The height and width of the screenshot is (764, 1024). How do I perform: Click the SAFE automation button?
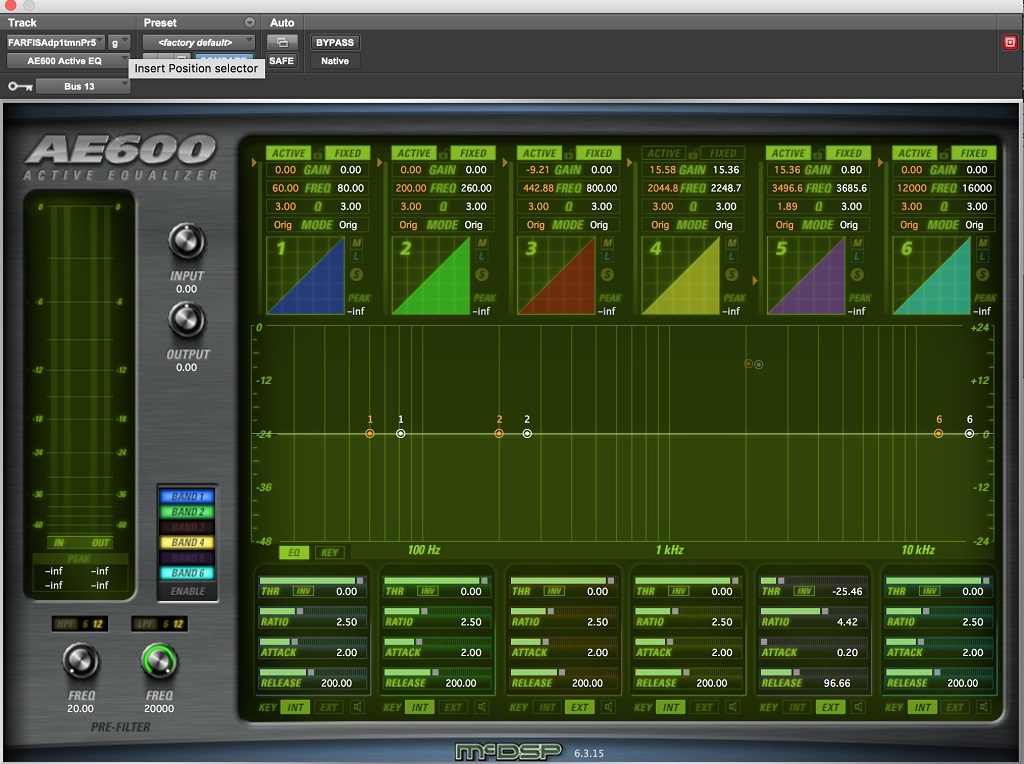point(281,61)
